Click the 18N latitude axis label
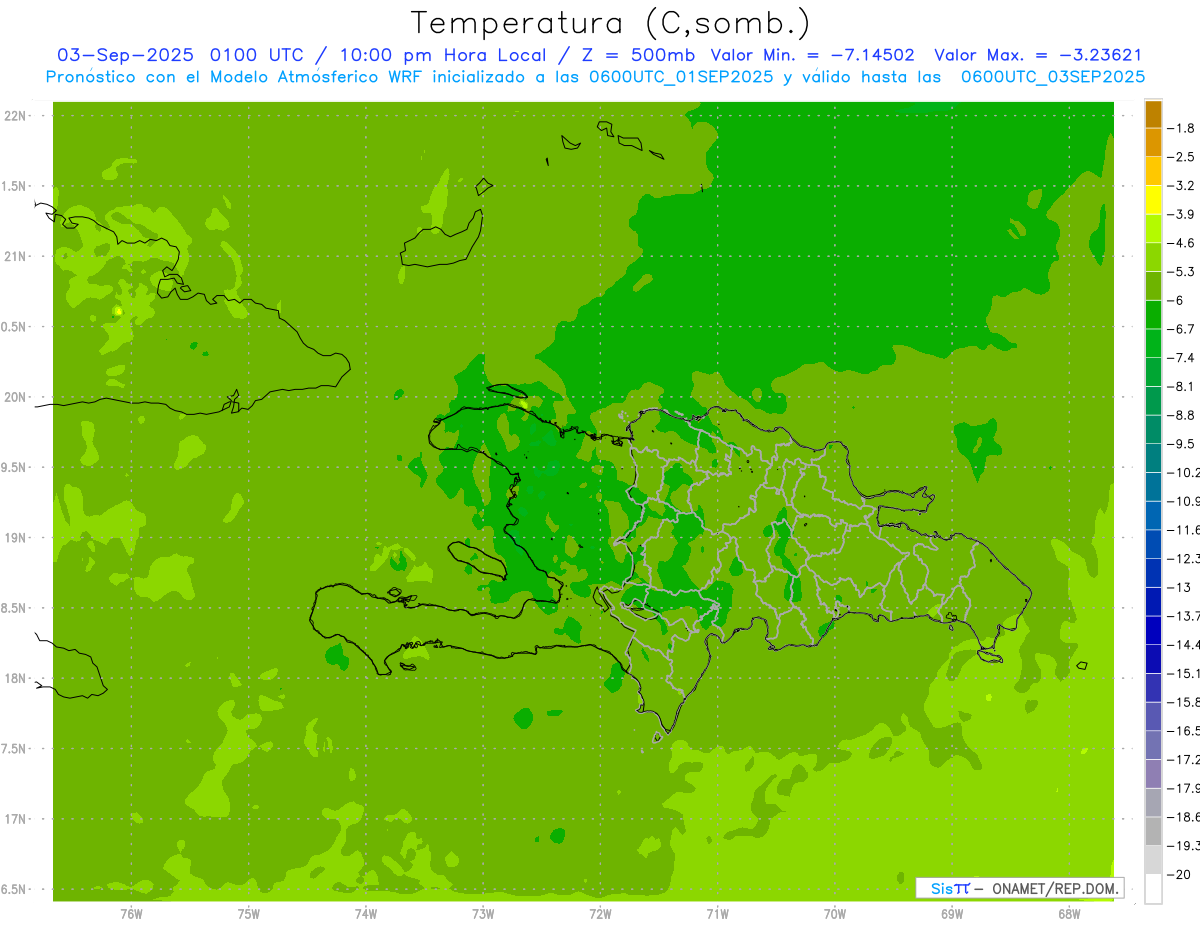Screen dimensions: 1200x927 [17, 678]
